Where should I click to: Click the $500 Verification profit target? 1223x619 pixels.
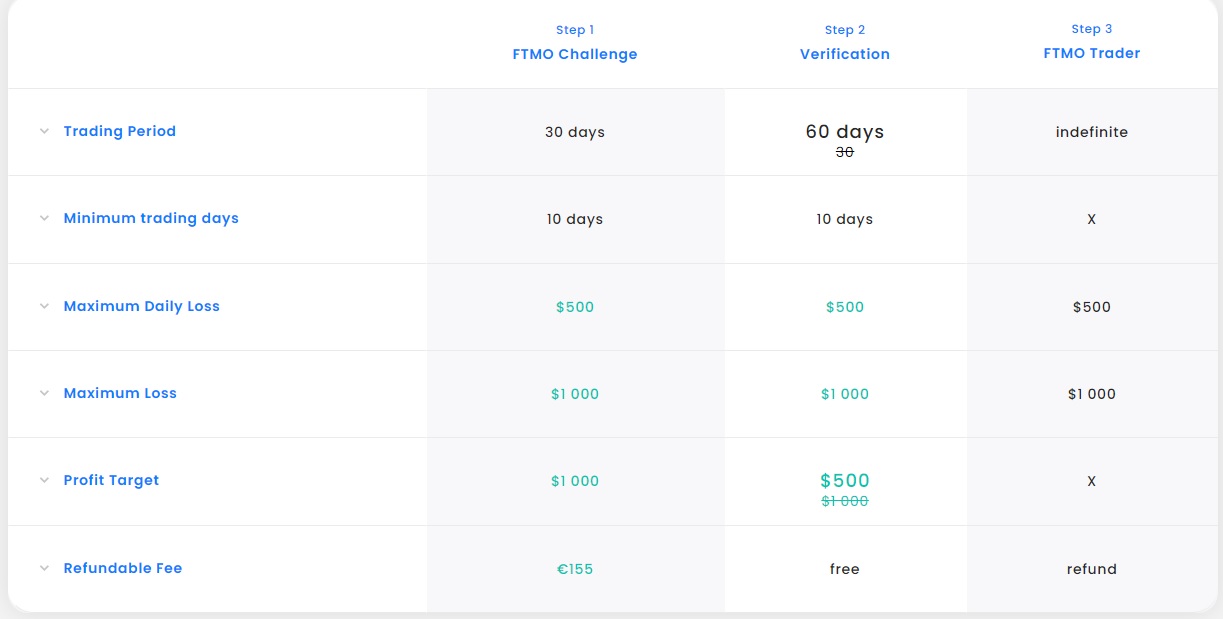tap(844, 481)
